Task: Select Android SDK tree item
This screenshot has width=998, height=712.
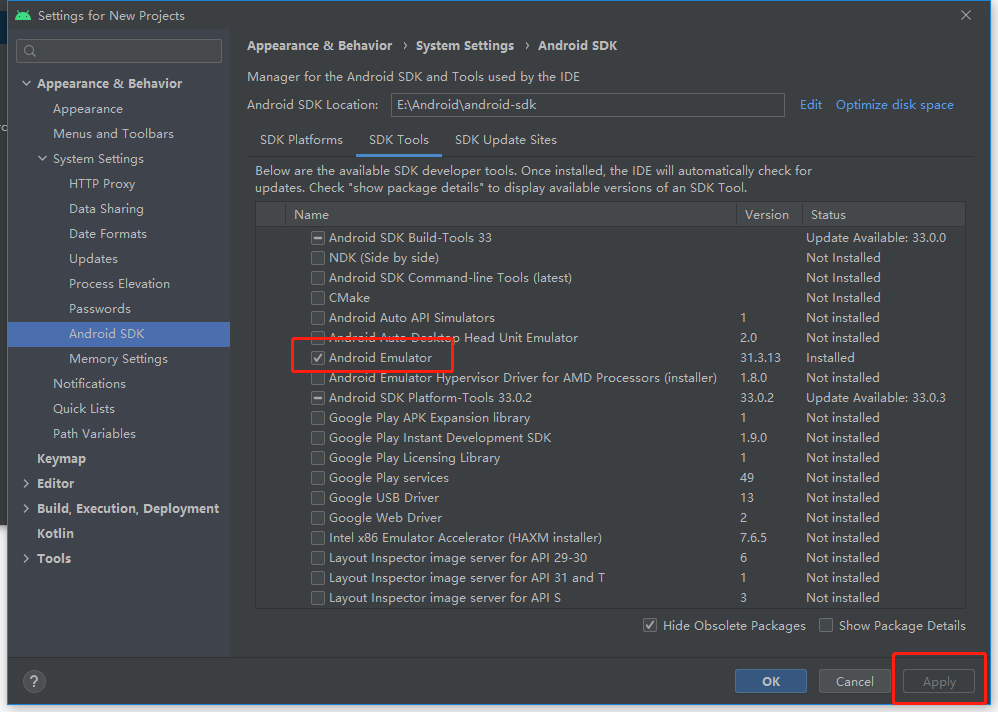Action: tap(119, 334)
